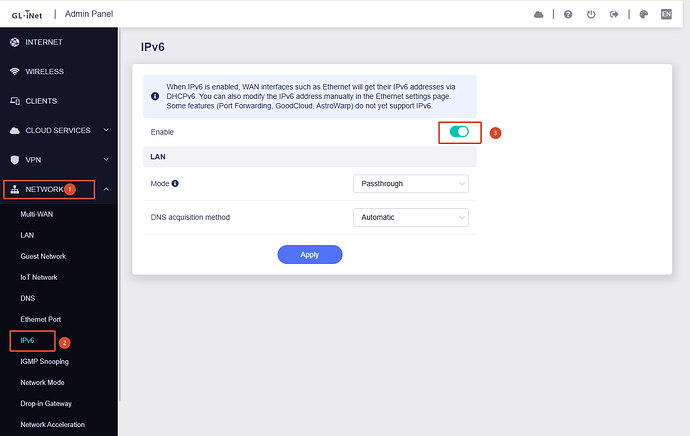Go to IGMP Snooping page

(x=44, y=362)
